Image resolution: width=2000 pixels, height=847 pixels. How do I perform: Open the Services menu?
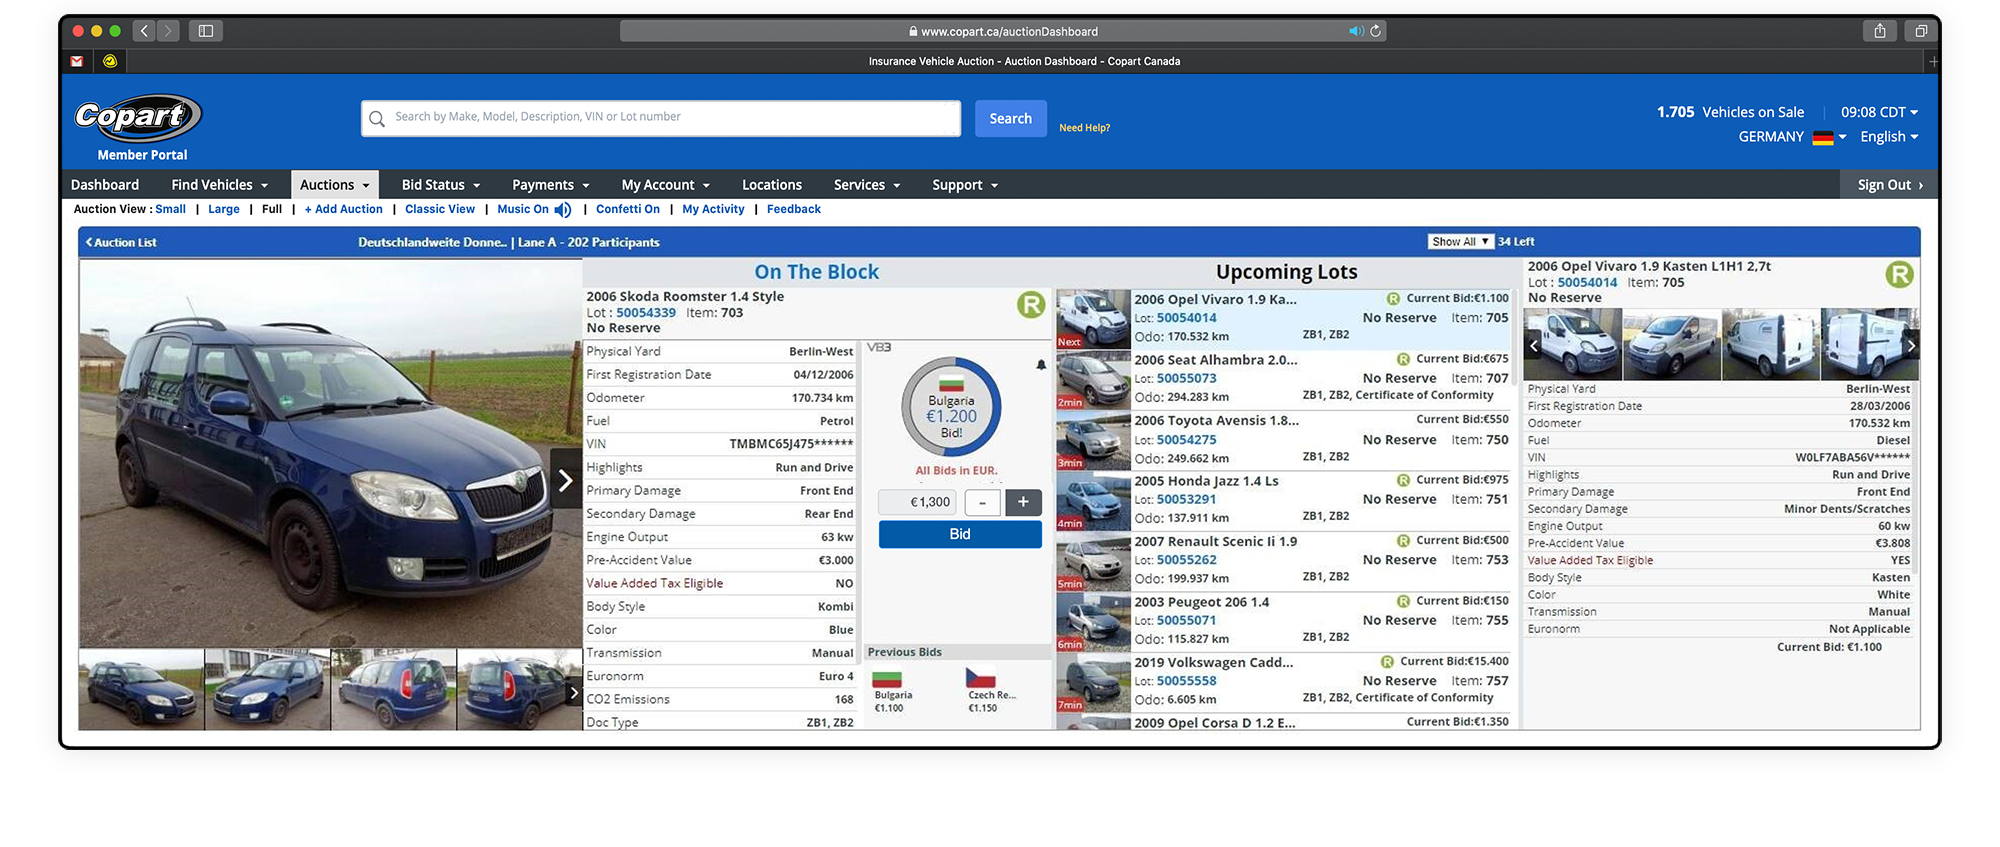(867, 185)
